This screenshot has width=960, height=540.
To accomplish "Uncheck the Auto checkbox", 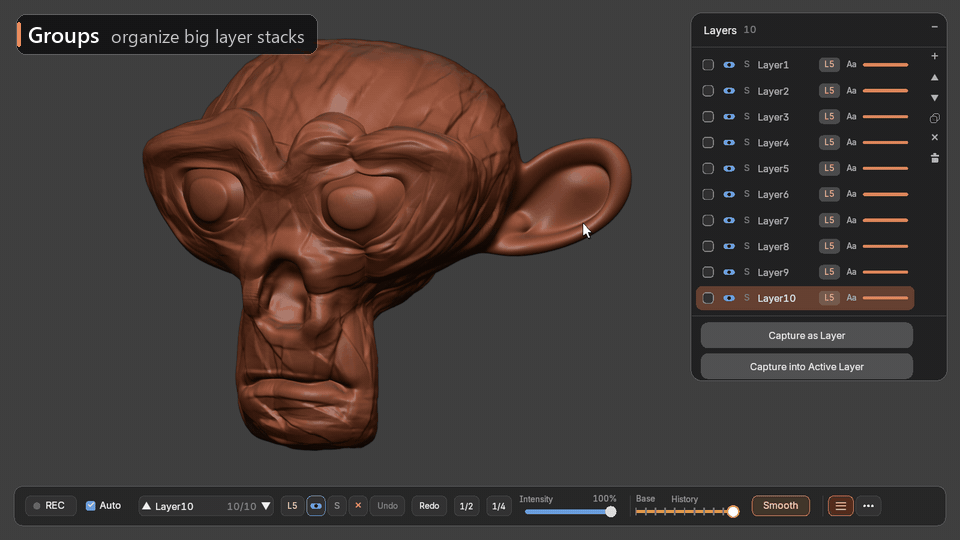I will 91,506.
